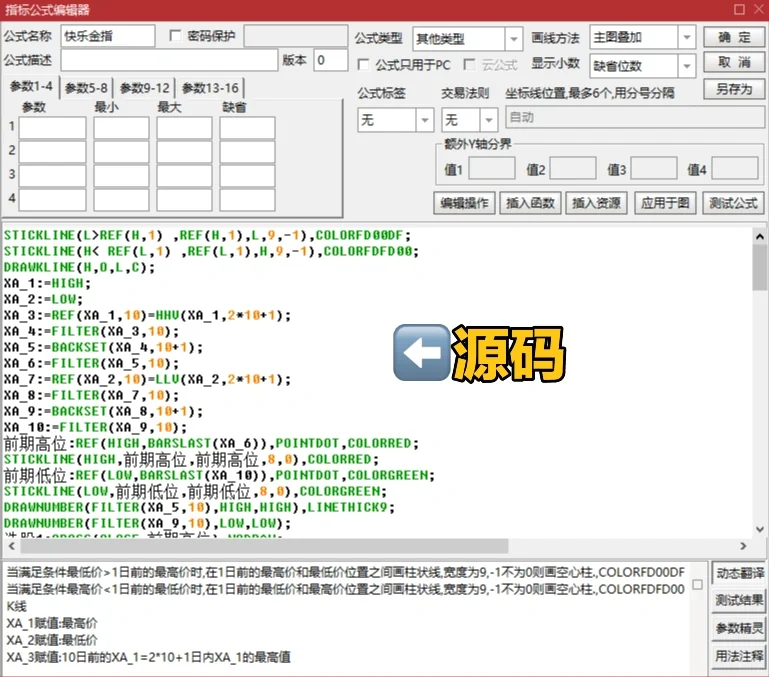Click the K线 translation line

coord(17,606)
